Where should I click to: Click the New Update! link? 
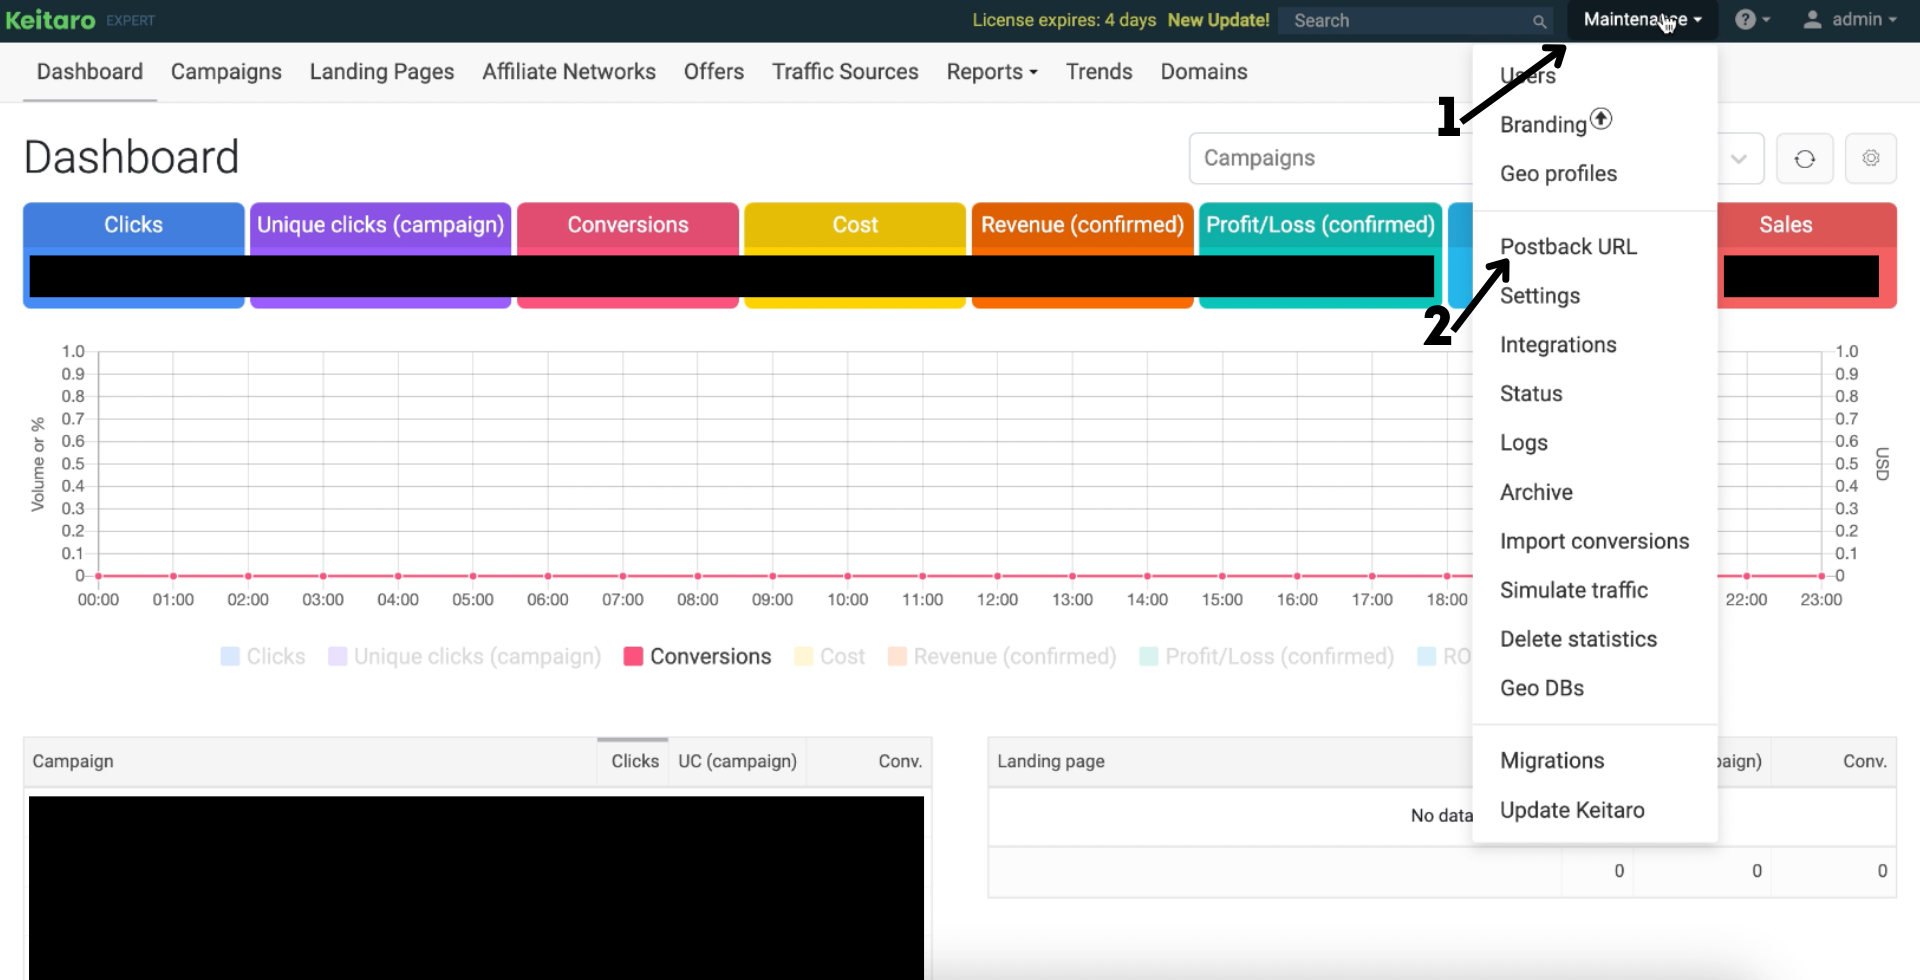(x=1218, y=20)
